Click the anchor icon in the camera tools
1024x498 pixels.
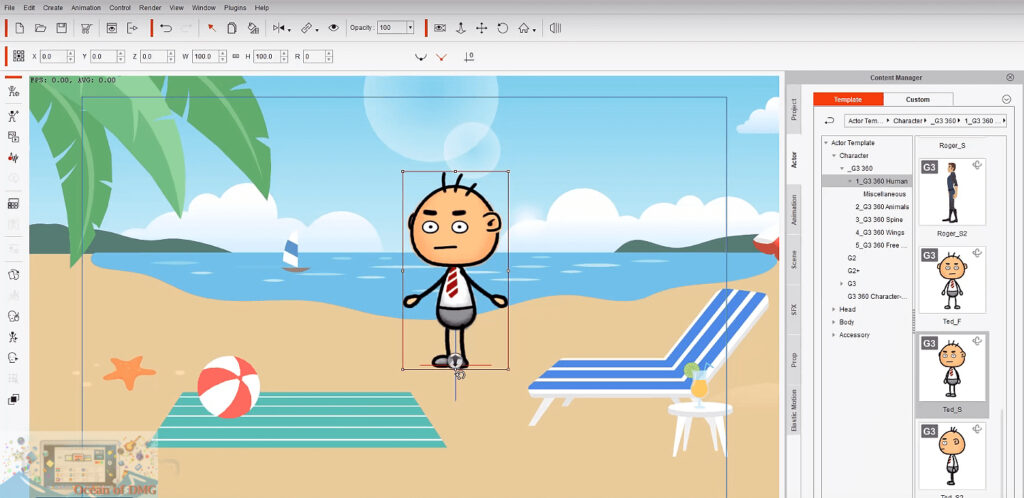[x=460, y=28]
